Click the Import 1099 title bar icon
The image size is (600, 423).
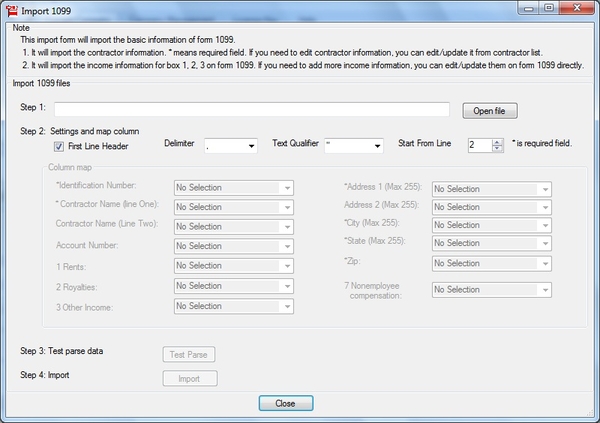(11, 9)
